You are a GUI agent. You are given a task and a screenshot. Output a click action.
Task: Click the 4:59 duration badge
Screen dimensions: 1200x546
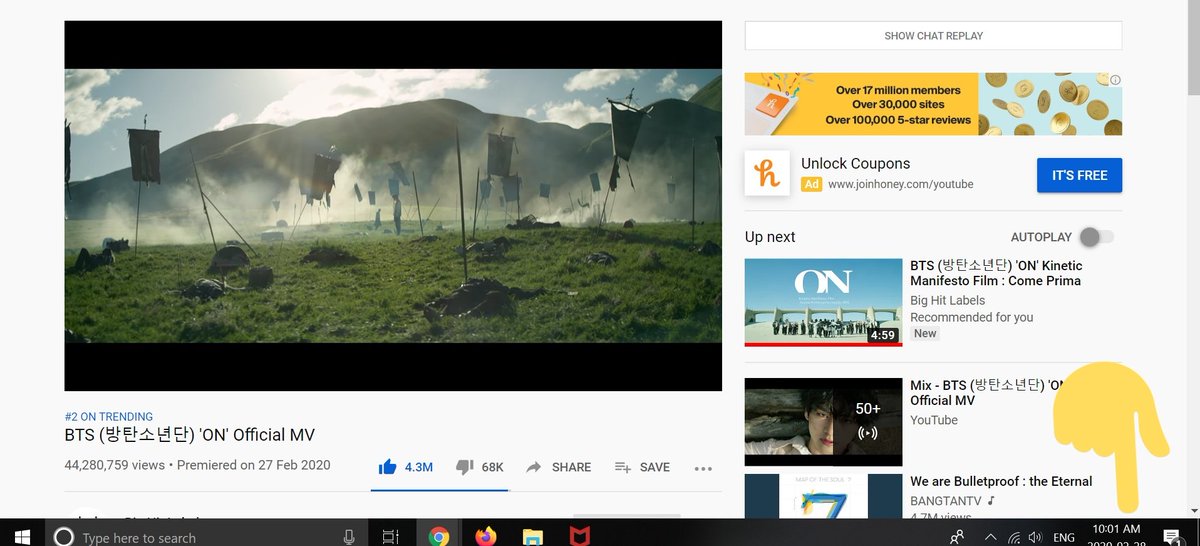pyautogui.click(x=882, y=335)
